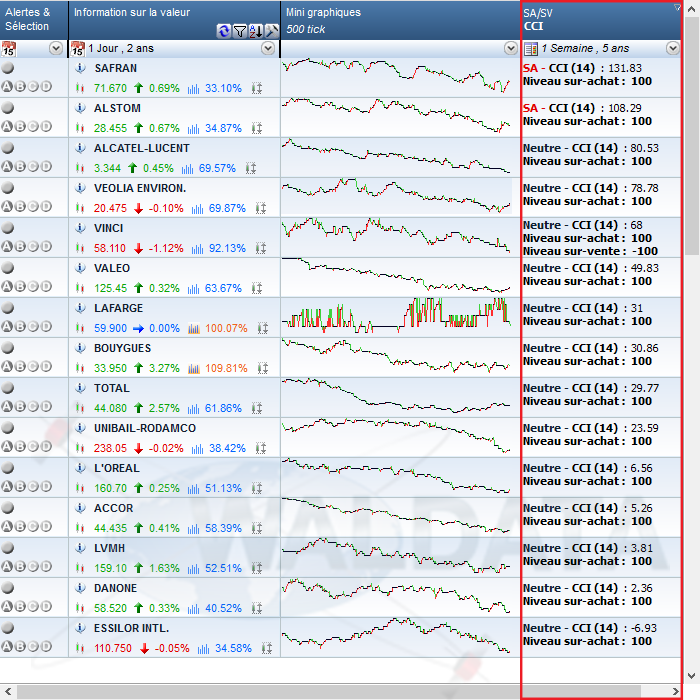Open the filter funnel icon
This screenshot has width=700, height=700.
click(x=240, y=31)
